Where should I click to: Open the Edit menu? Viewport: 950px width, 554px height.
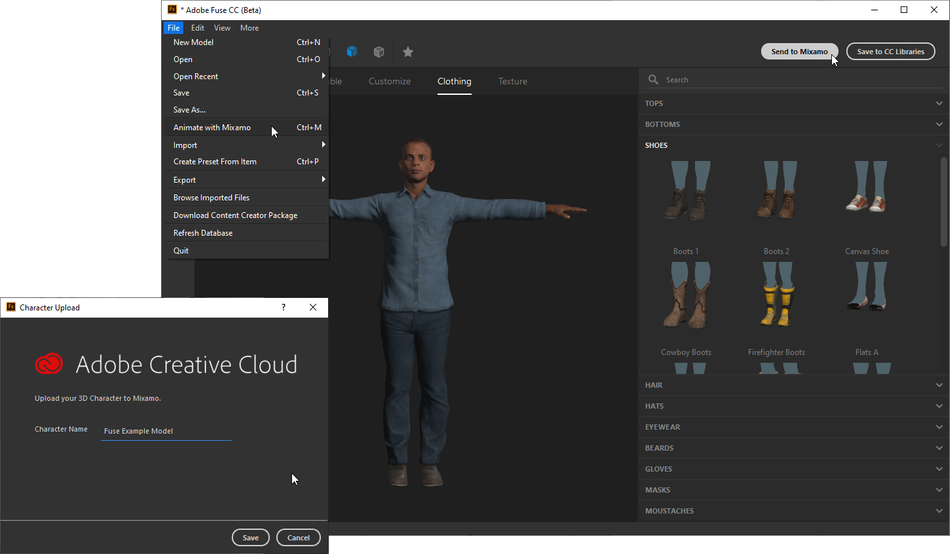click(198, 28)
